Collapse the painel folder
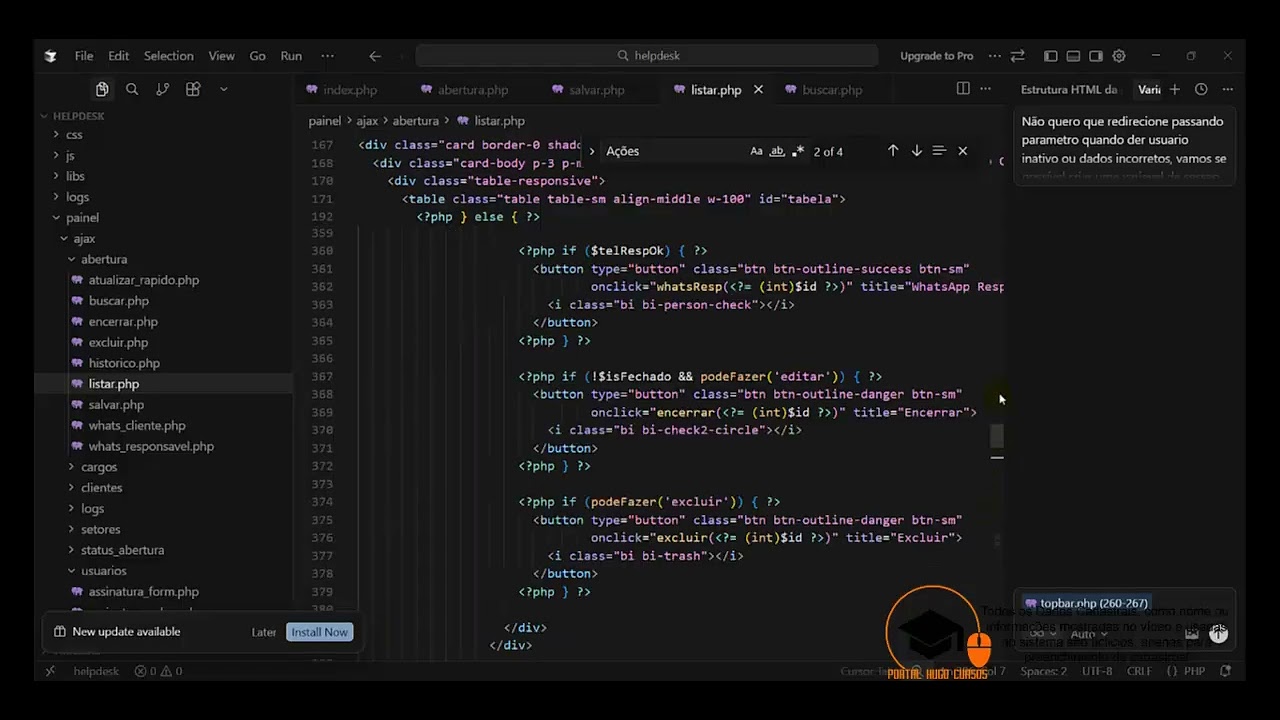Viewport: 1280px width, 720px height. pyautogui.click(x=82, y=218)
